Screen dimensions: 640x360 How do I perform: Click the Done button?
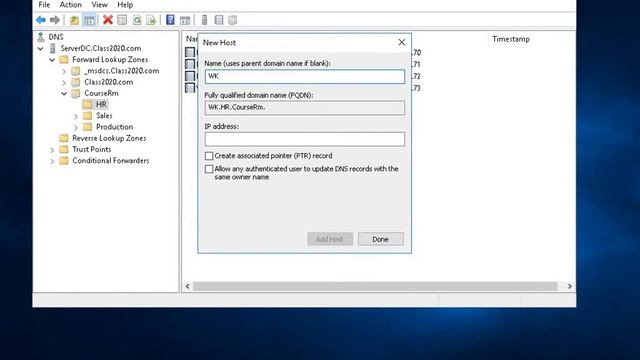(381, 239)
